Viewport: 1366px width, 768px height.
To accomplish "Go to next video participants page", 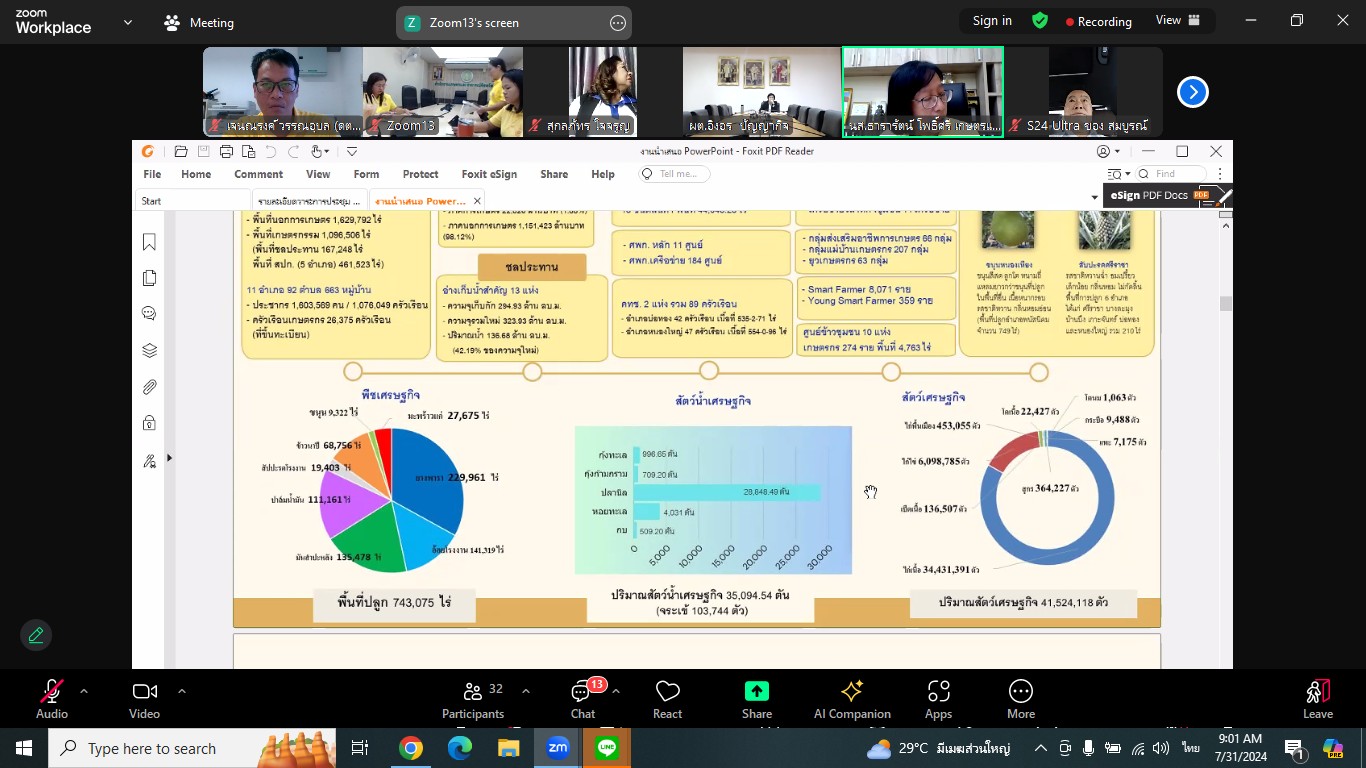I will pos(1192,92).
